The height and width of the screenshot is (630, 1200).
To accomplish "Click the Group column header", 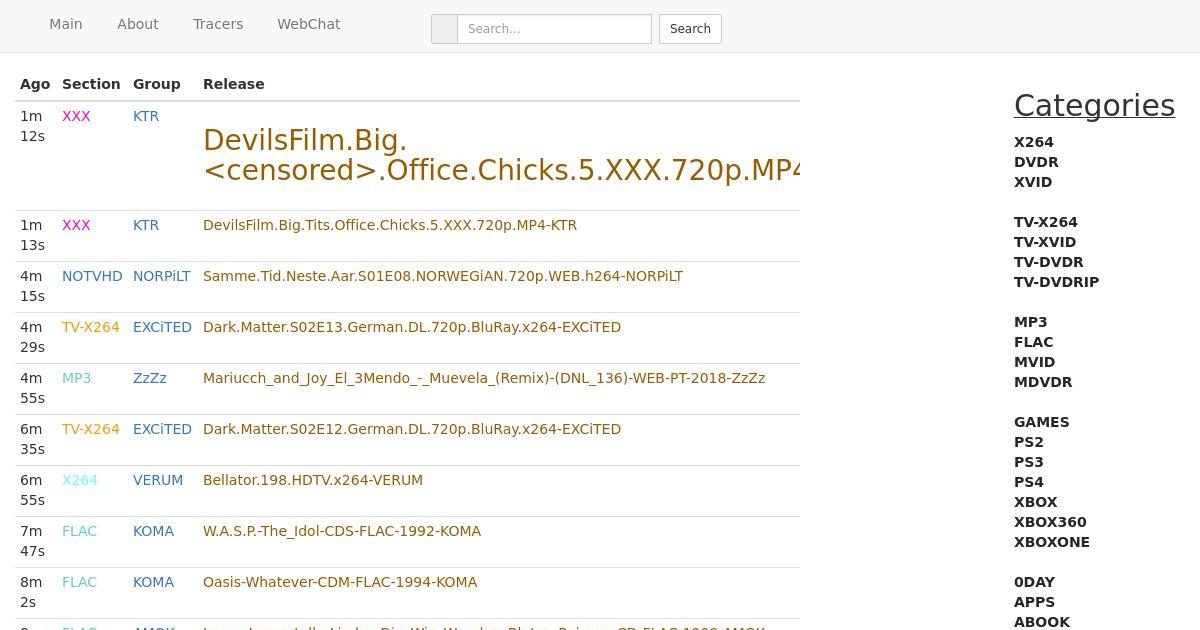I will click(x=157, y=84).
